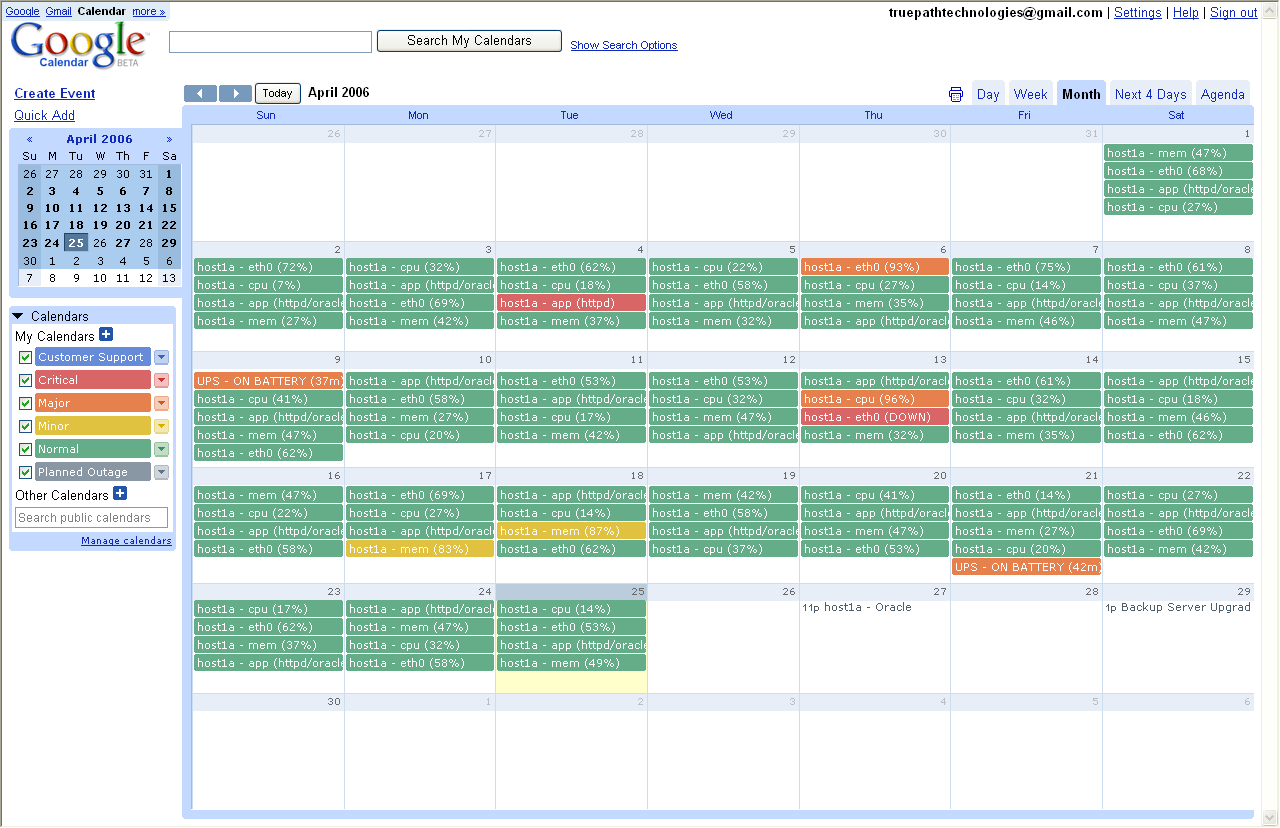Image resolution: width=1280 pixels, height=828 pixels.
Task: Click Show Search Options link
Action: pos(624,45)
